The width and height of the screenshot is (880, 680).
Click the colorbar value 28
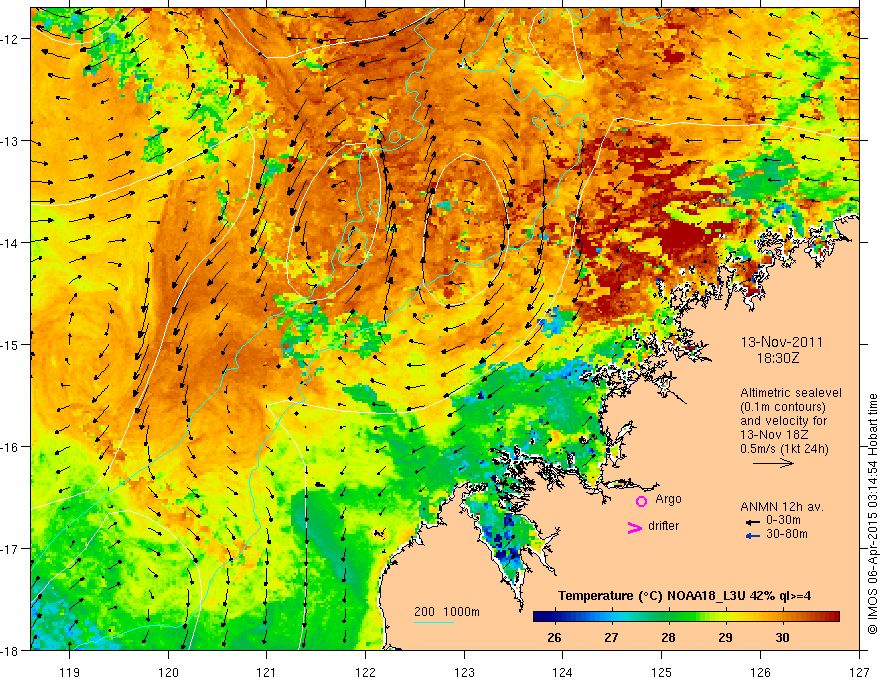coord(668,637)
